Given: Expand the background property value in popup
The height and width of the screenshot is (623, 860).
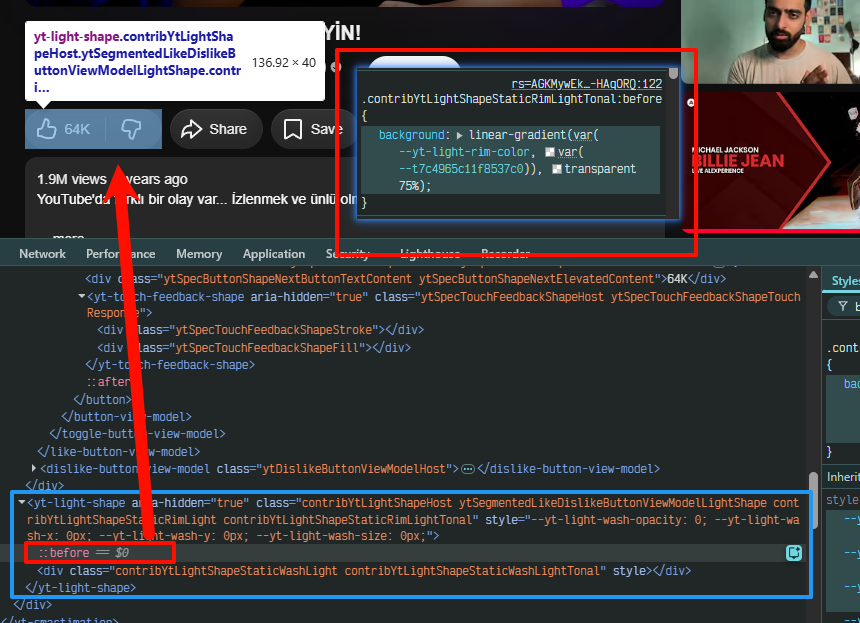Looking at the screenshot, I should click(x=460, y=135).
